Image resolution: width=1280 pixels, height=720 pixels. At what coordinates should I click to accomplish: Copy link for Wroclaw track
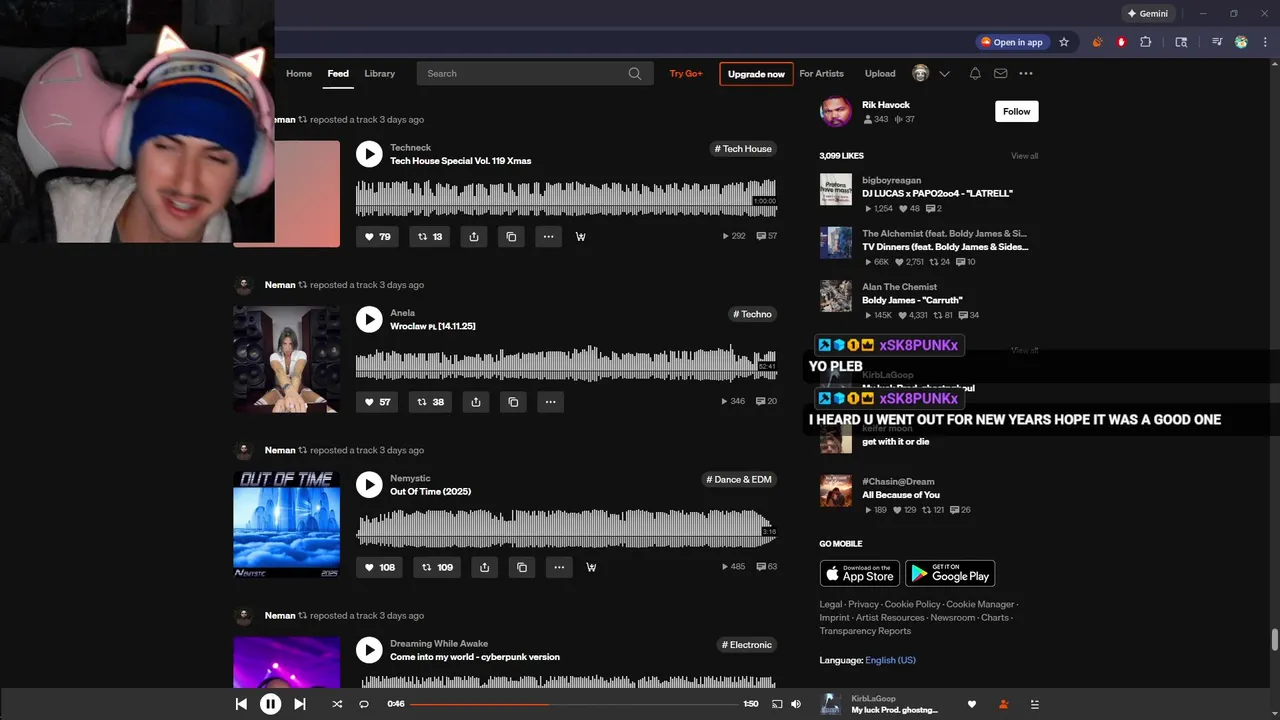[x=513, y=402]
